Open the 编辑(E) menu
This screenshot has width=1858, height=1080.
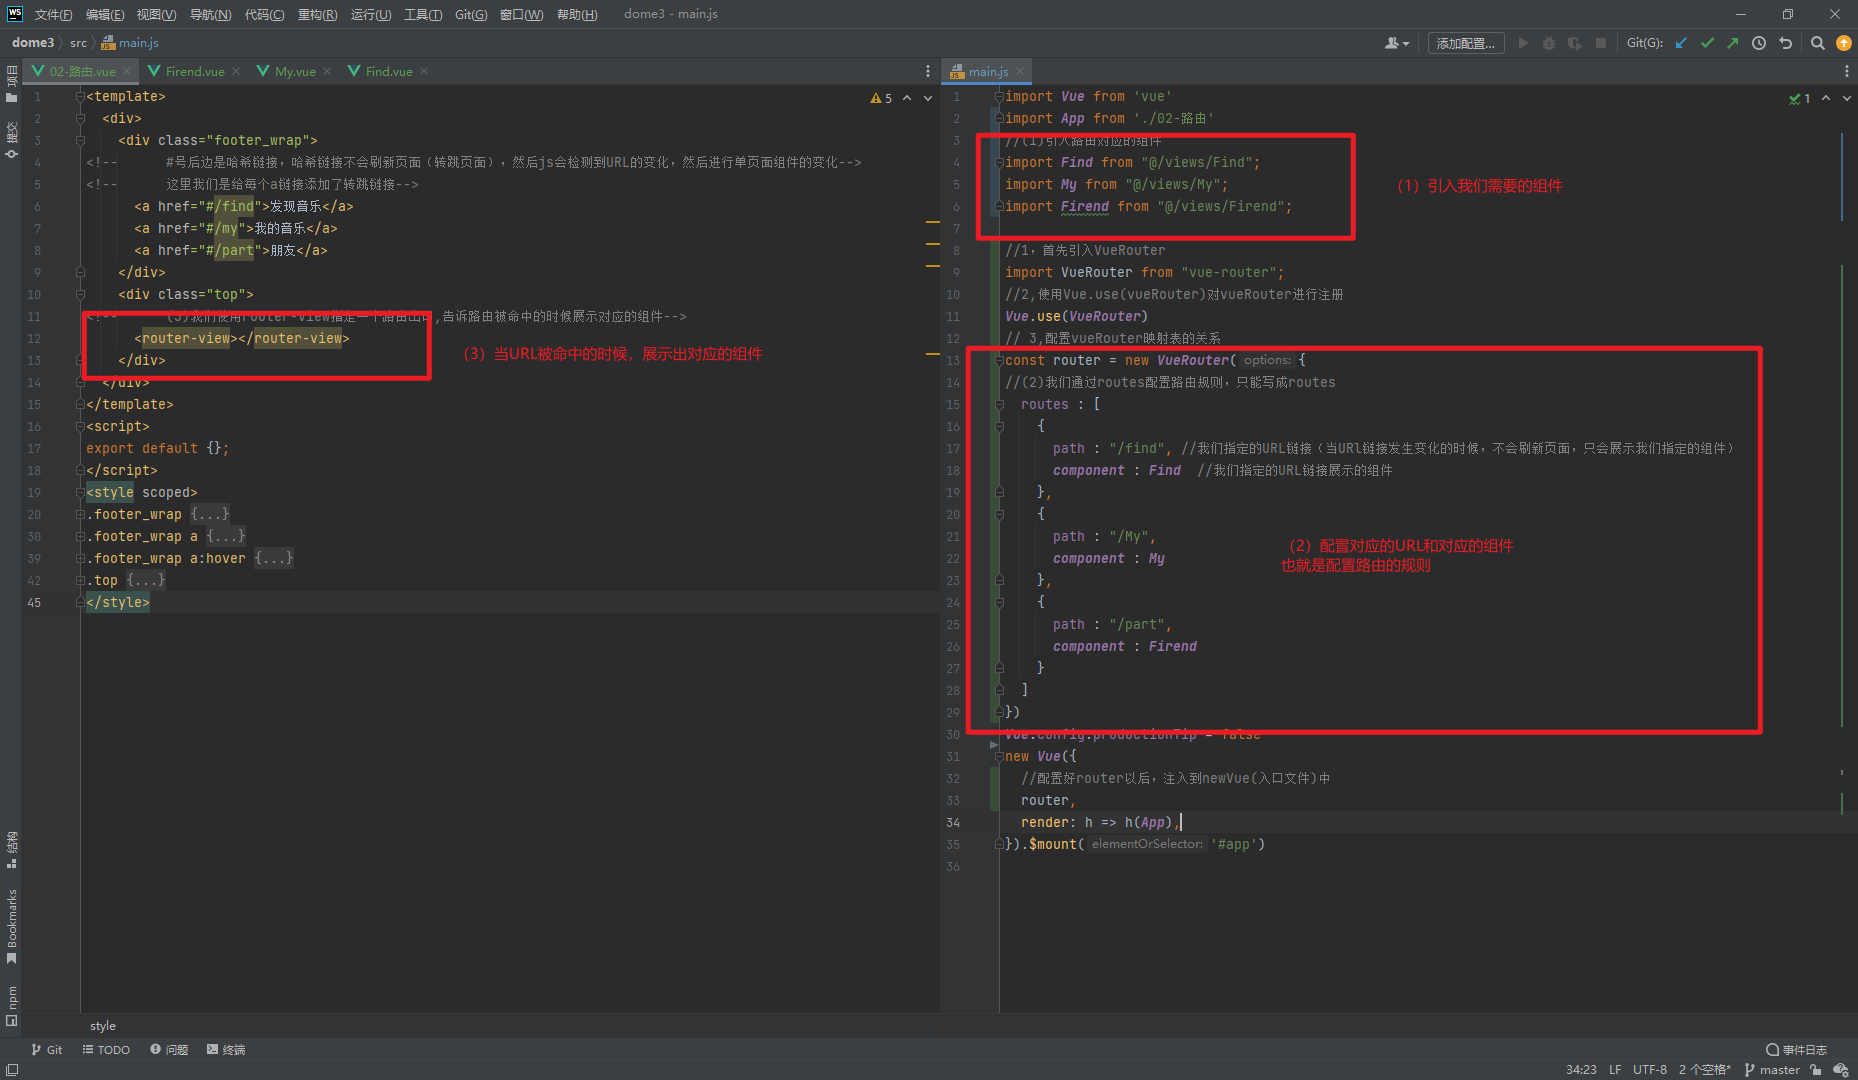pyautogui.click(x=105, y=14)
